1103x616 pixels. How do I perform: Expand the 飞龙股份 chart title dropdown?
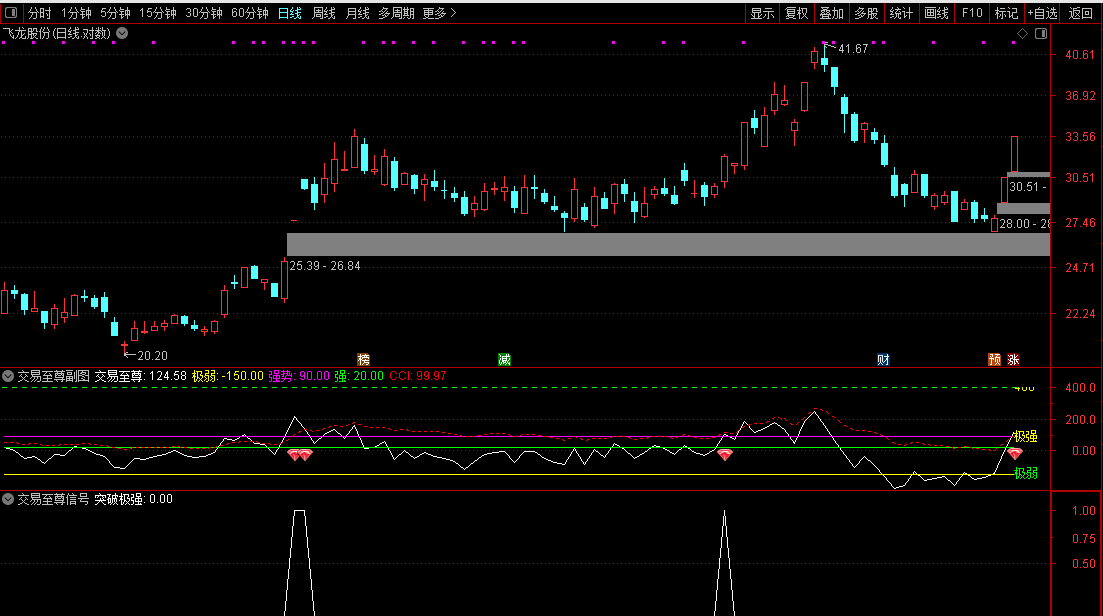click(x=122, y=33)
